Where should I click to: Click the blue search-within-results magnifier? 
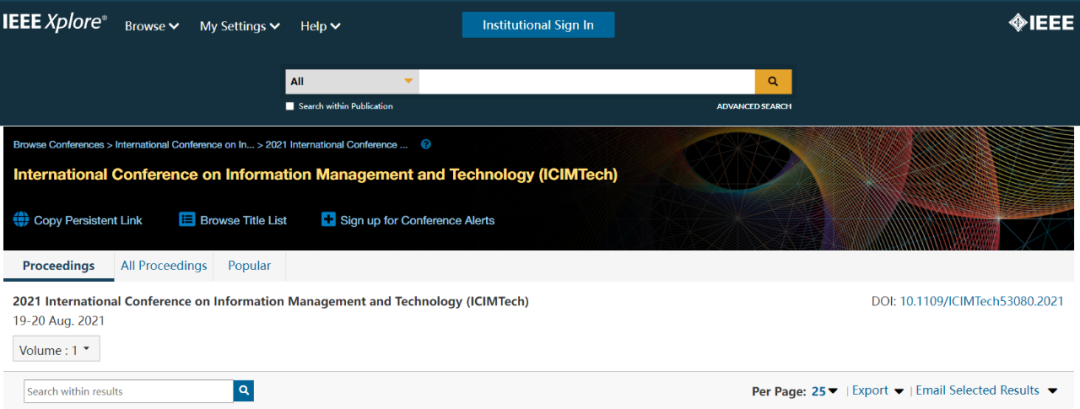point(244,391)
